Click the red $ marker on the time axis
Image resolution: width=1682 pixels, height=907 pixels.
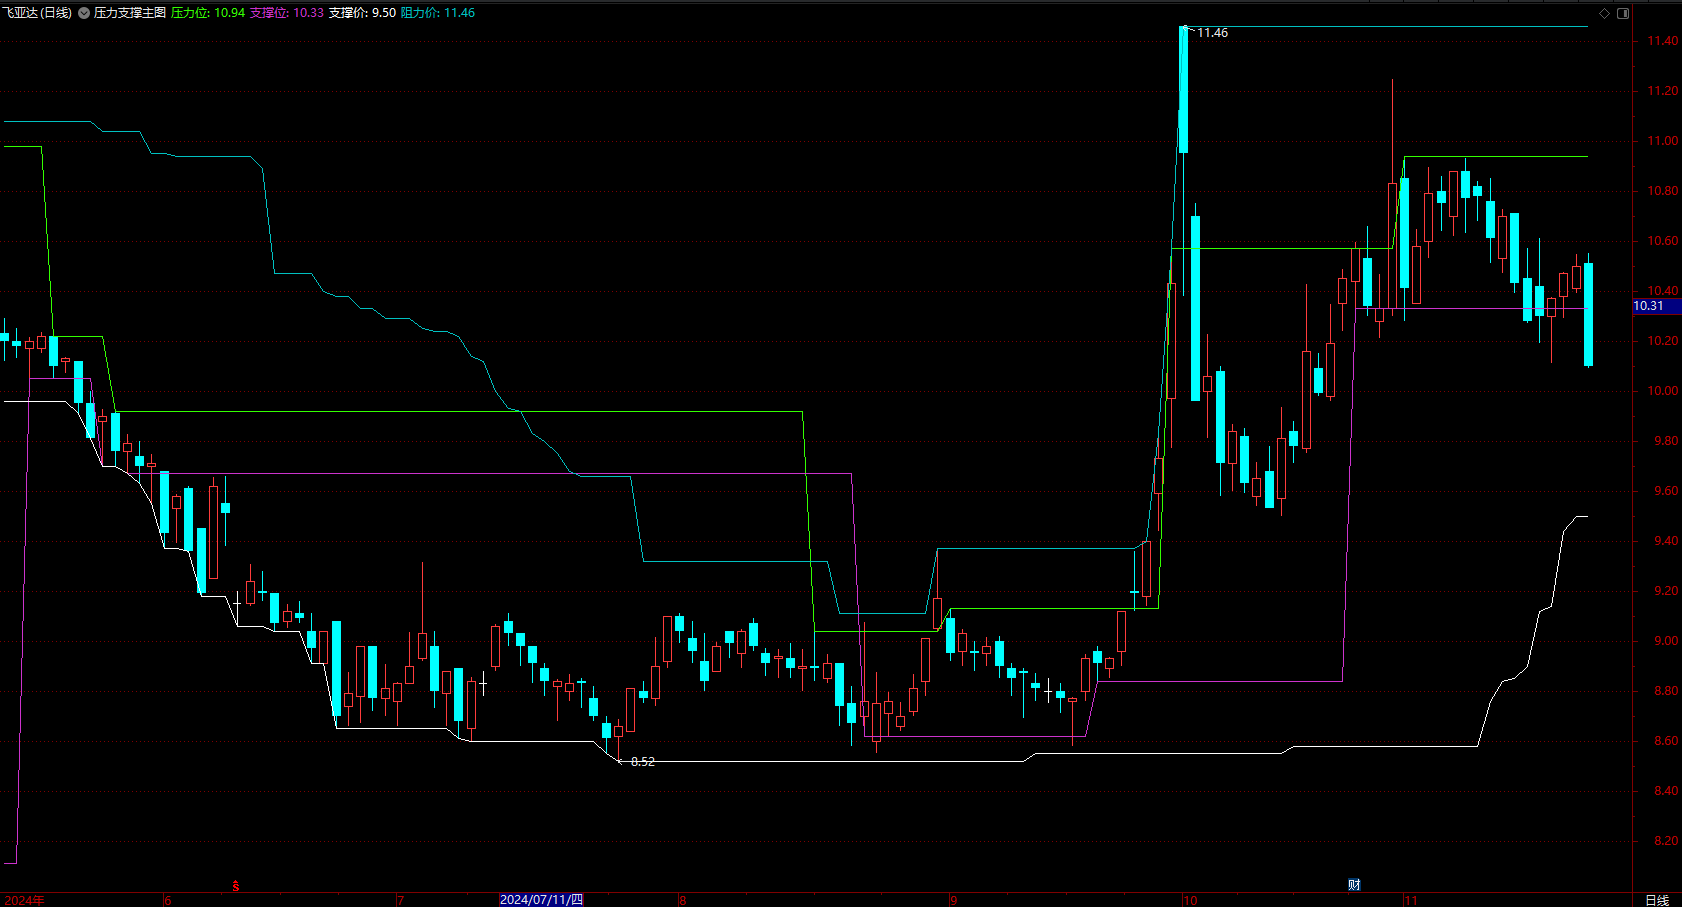(x=236, y=886)
